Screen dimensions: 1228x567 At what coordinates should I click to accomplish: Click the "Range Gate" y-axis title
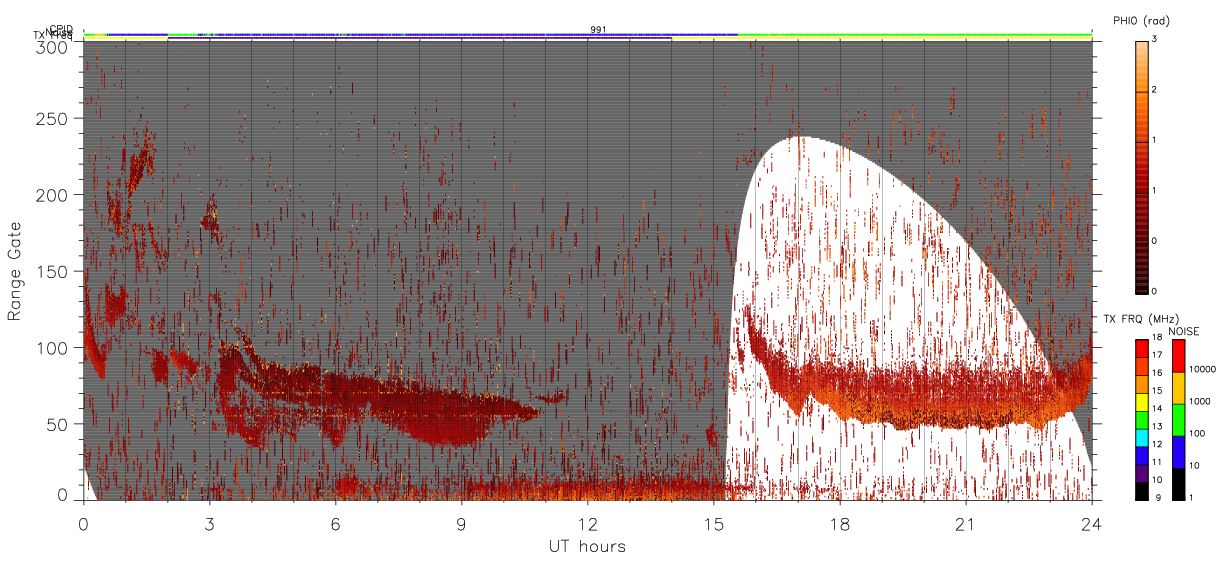pos(15,272)
